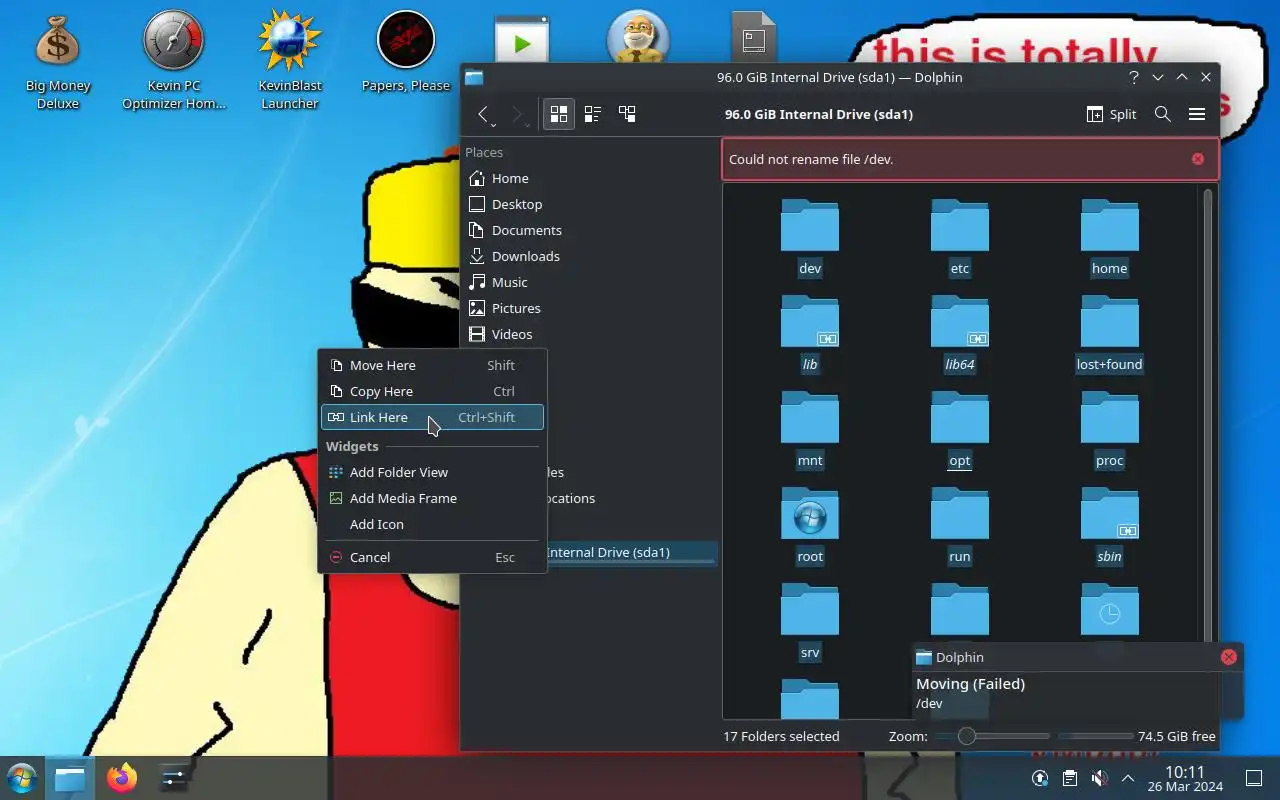1280x800 pixels.
Task: Go to Desktop in Places sidebar
Action: point(589,204)
